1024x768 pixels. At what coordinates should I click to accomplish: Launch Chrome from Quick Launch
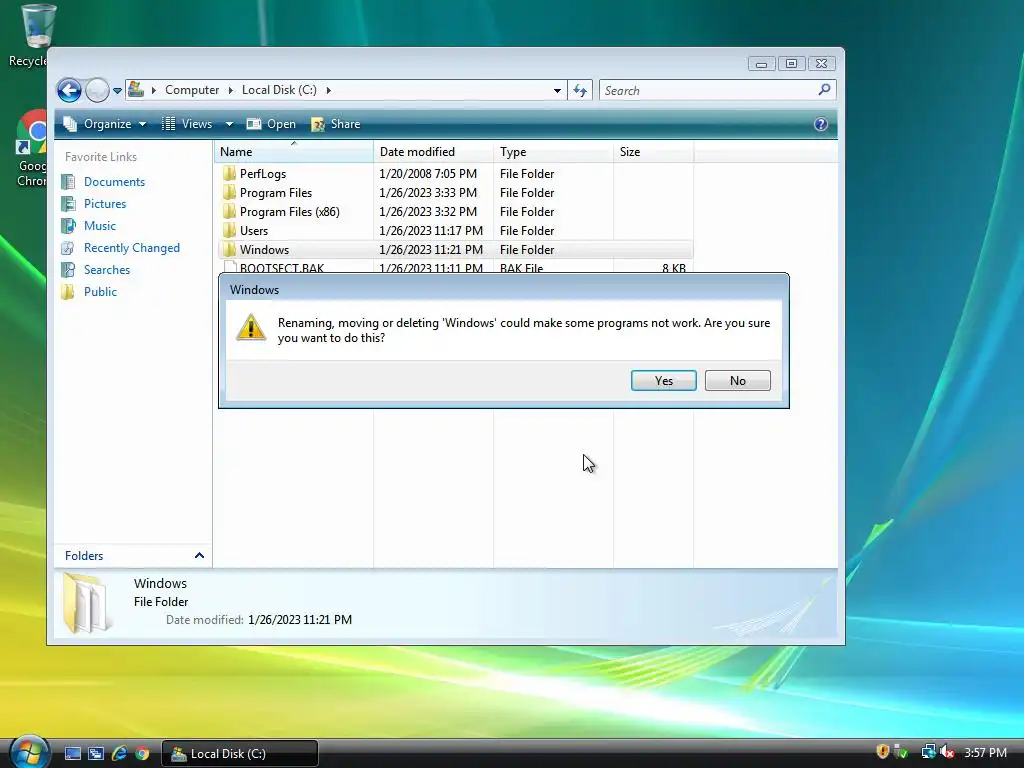(142, 754)
